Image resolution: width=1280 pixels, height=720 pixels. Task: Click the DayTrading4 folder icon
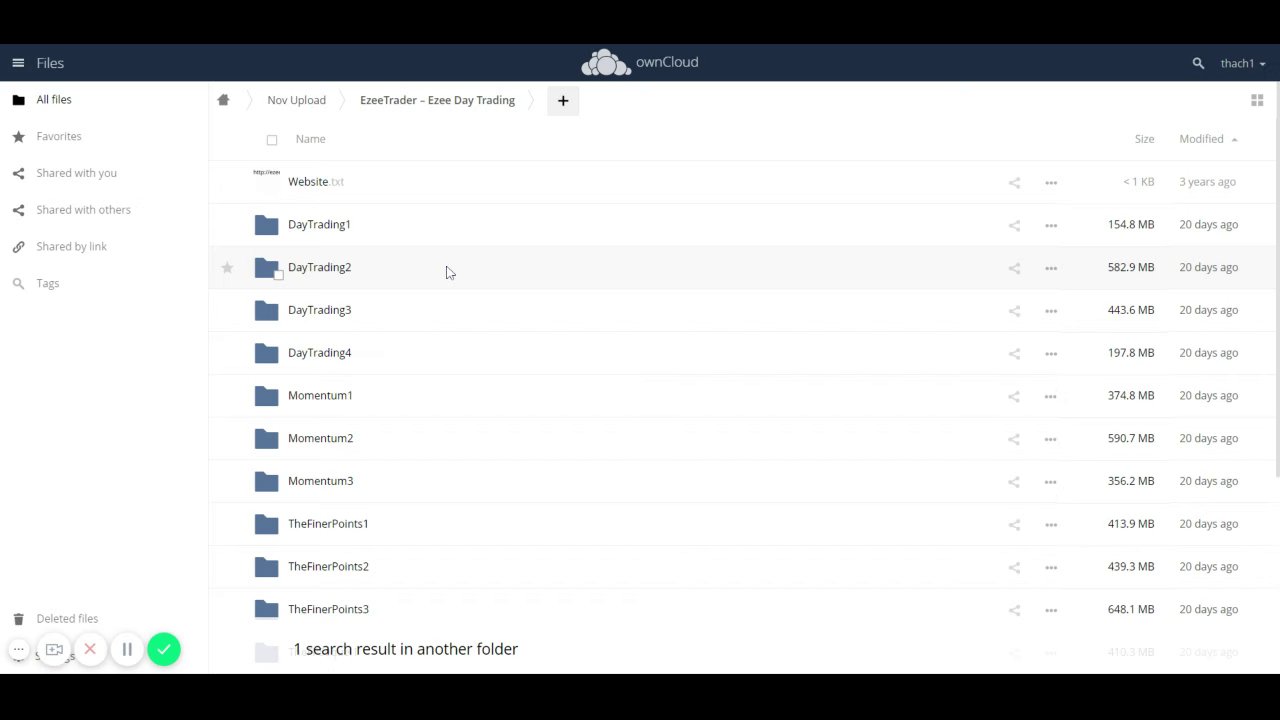coord(266,353)
